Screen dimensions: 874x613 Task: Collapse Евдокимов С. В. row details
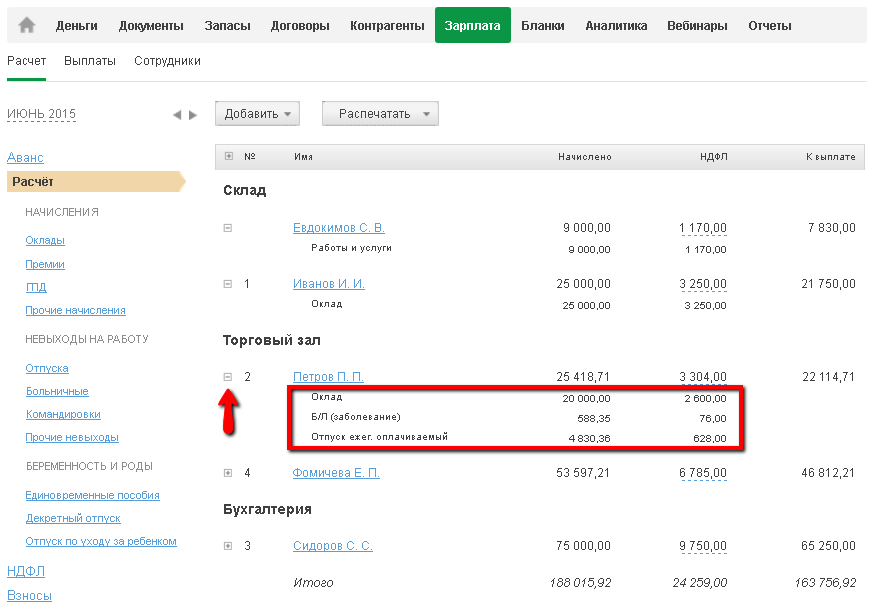coord(228,228)
